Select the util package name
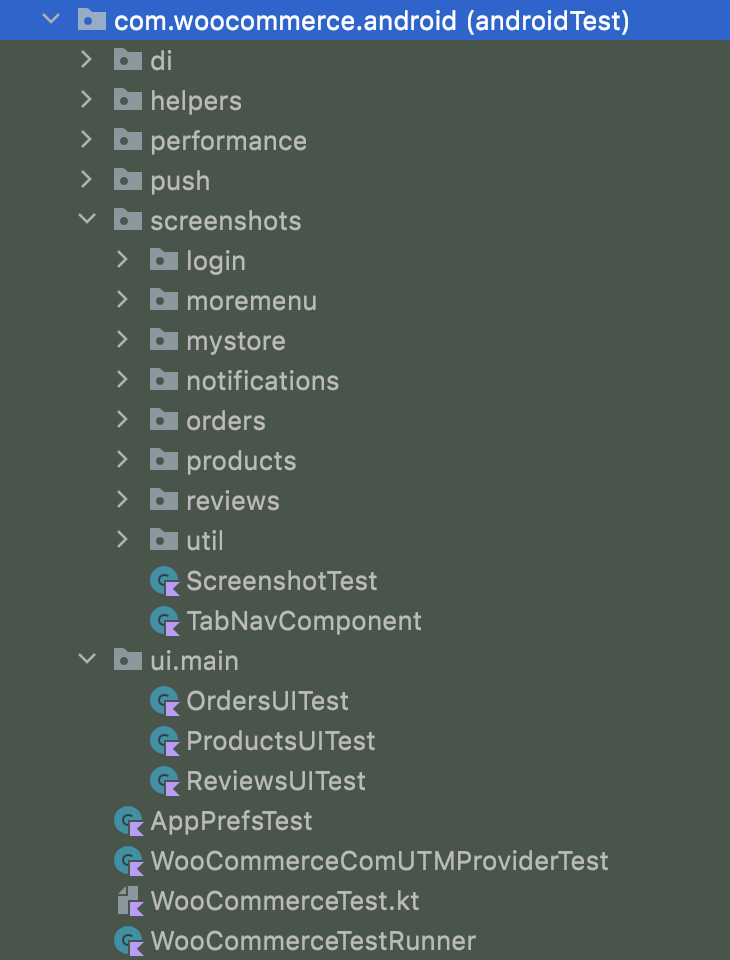 (x=205, y=541)
